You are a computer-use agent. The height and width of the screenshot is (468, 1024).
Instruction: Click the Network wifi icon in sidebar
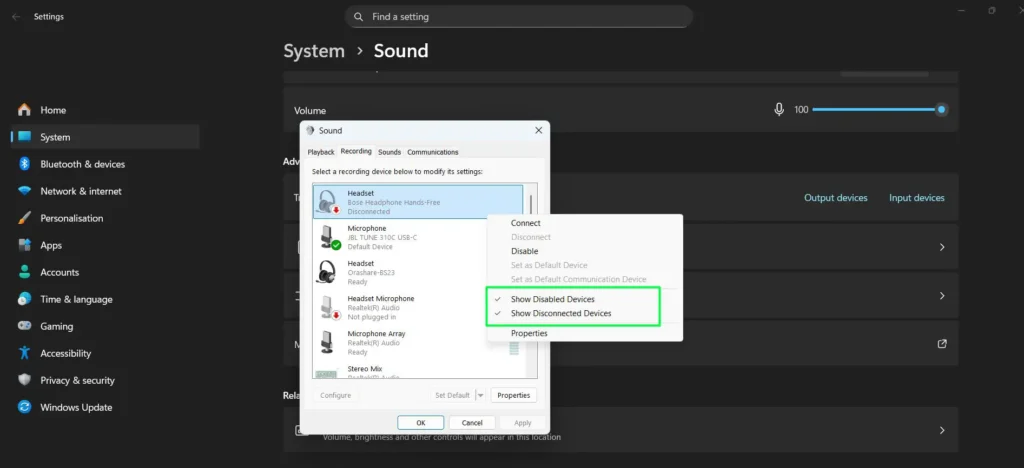click(x=24, y=191)
